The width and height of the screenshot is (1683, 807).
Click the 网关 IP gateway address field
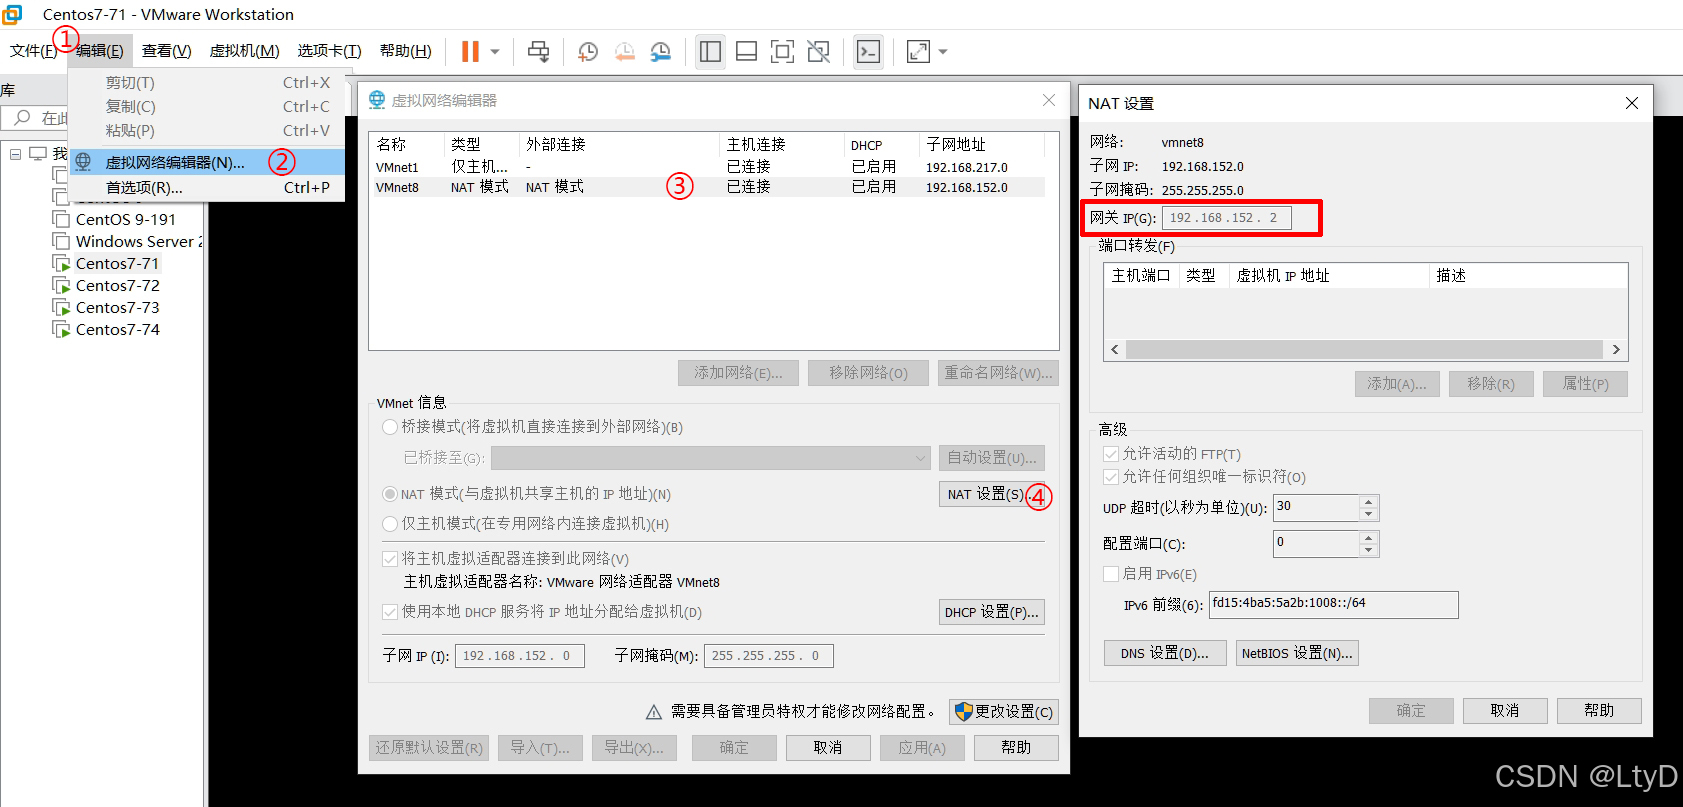pyautogui.click(x=1227, y=218)
